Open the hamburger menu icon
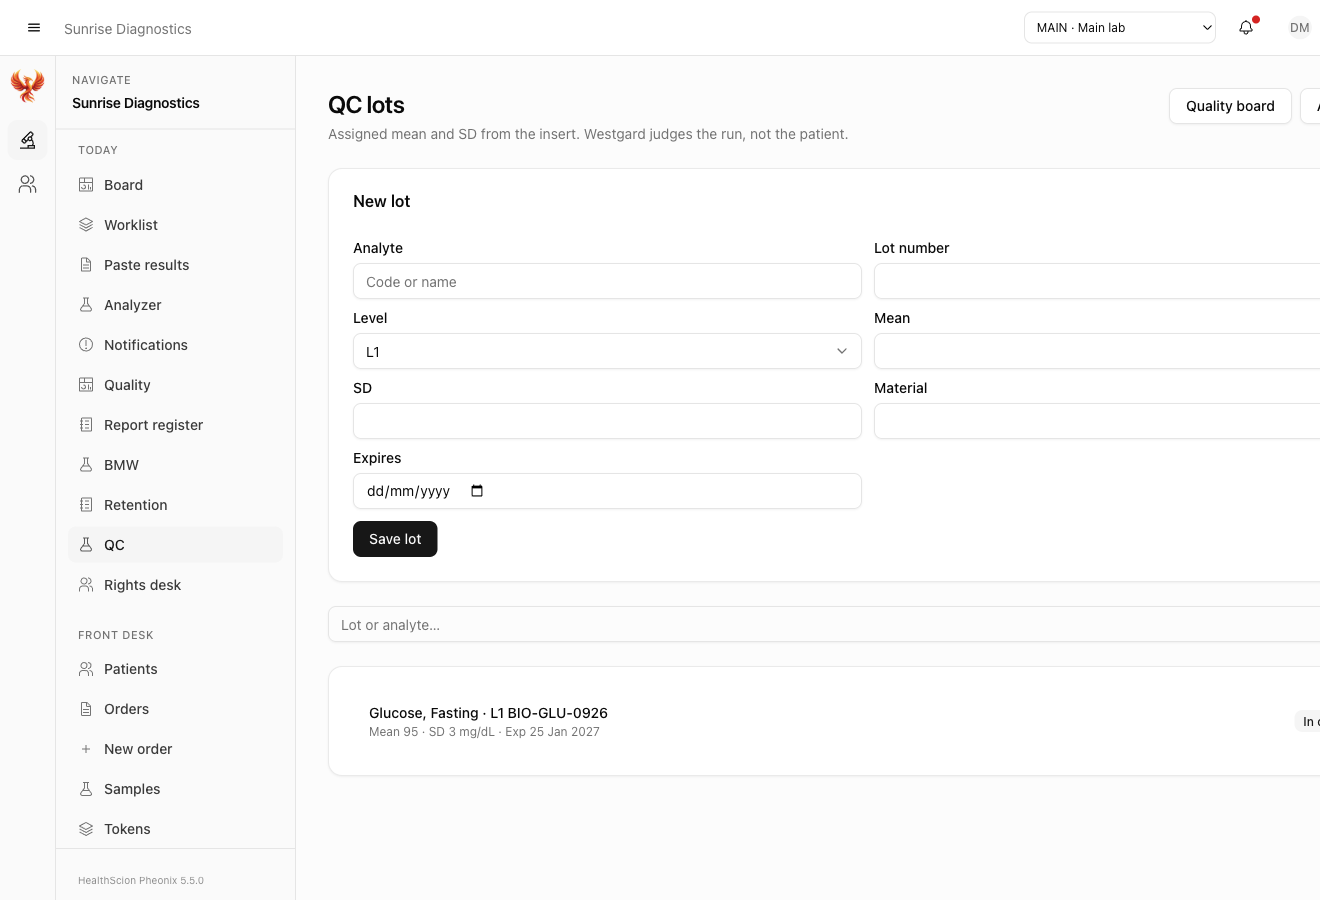The height and width of the screenshot is (900, 1320). 34,28
